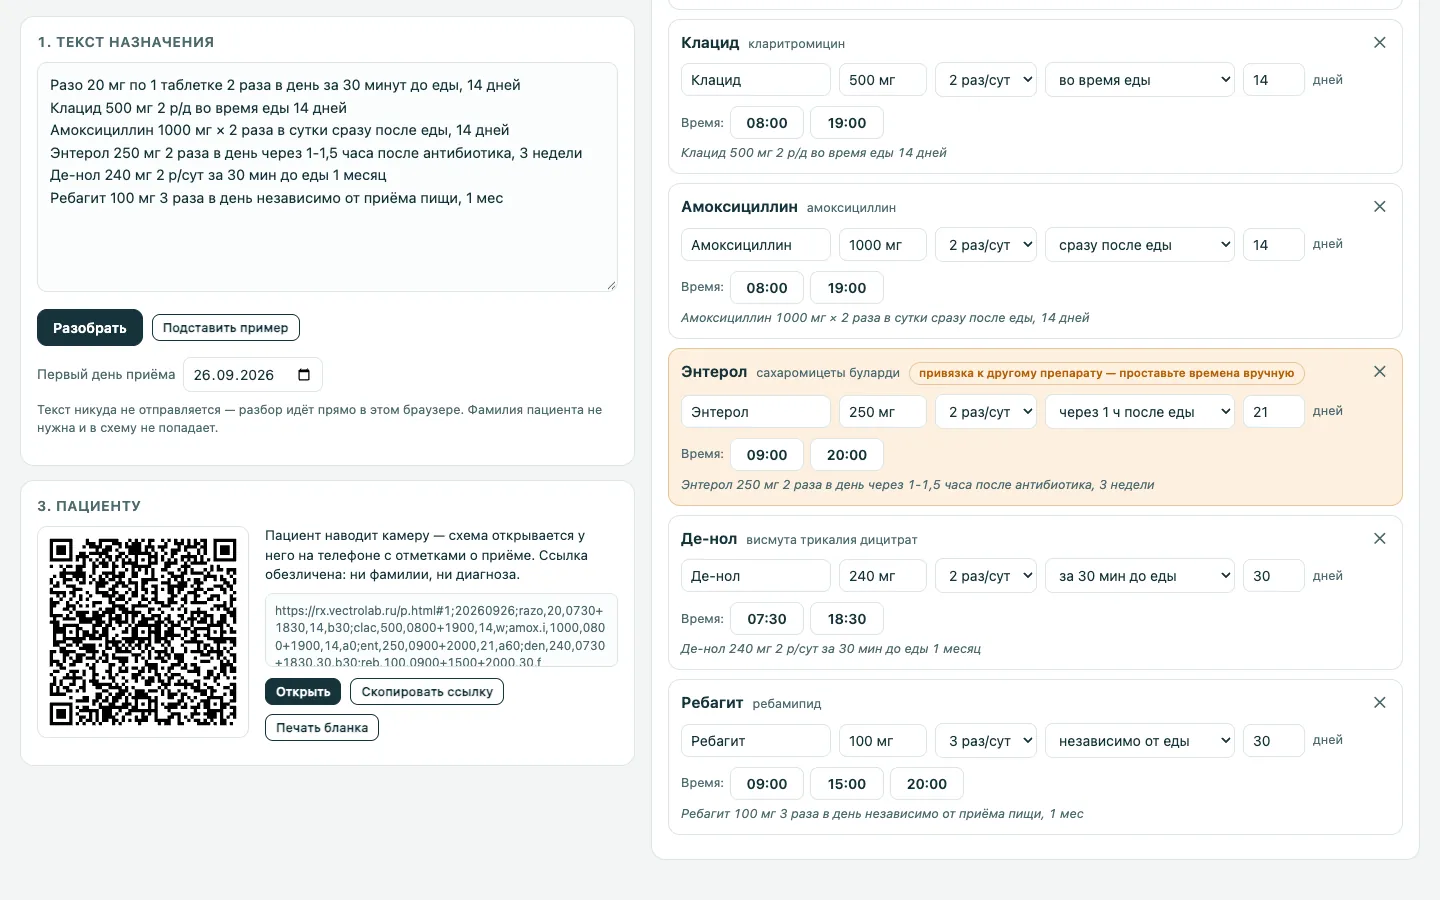
Task: Remove the Де-нол medication card
Action: 1380,539
